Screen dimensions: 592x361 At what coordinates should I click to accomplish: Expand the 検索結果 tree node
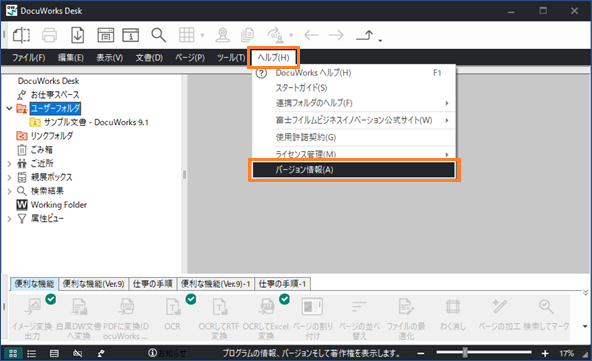(x=9, y=191)
